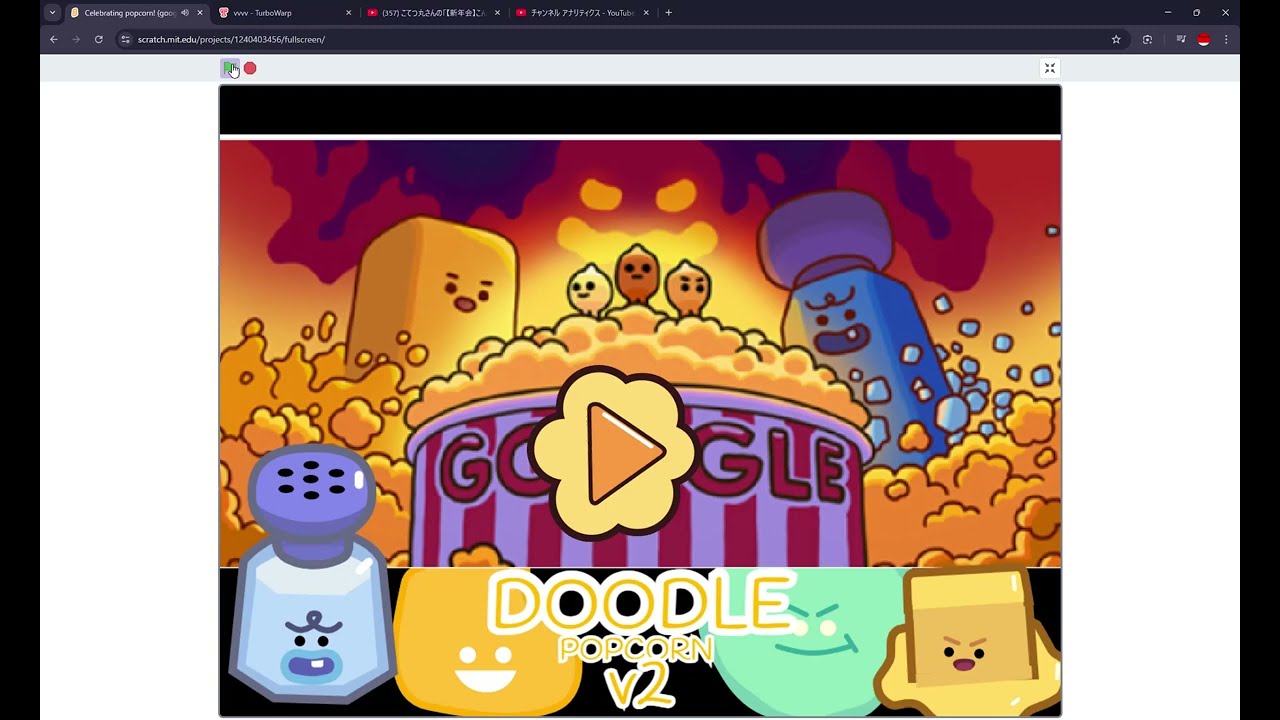Open the tab search dropdown arrow
This screenshot has height=720, width=1280.
[x=52, y=13]
